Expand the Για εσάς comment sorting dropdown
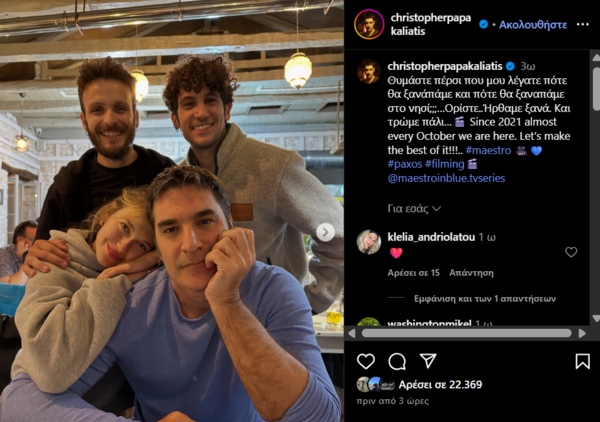 (x=414, y=209)
